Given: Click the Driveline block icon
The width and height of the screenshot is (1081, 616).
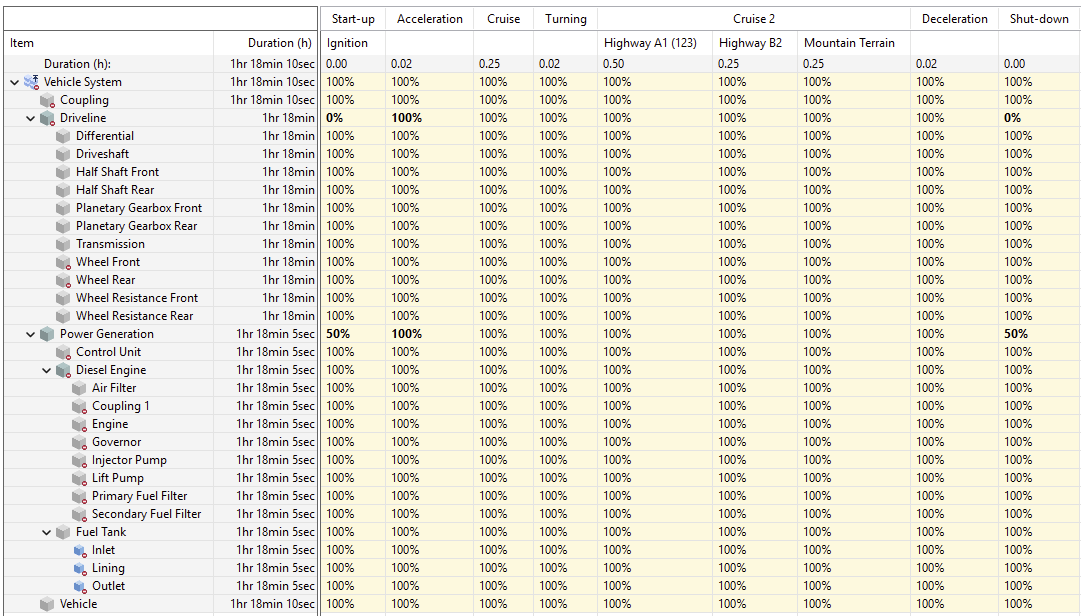Looking at the screenshot, I should (48, 119).
